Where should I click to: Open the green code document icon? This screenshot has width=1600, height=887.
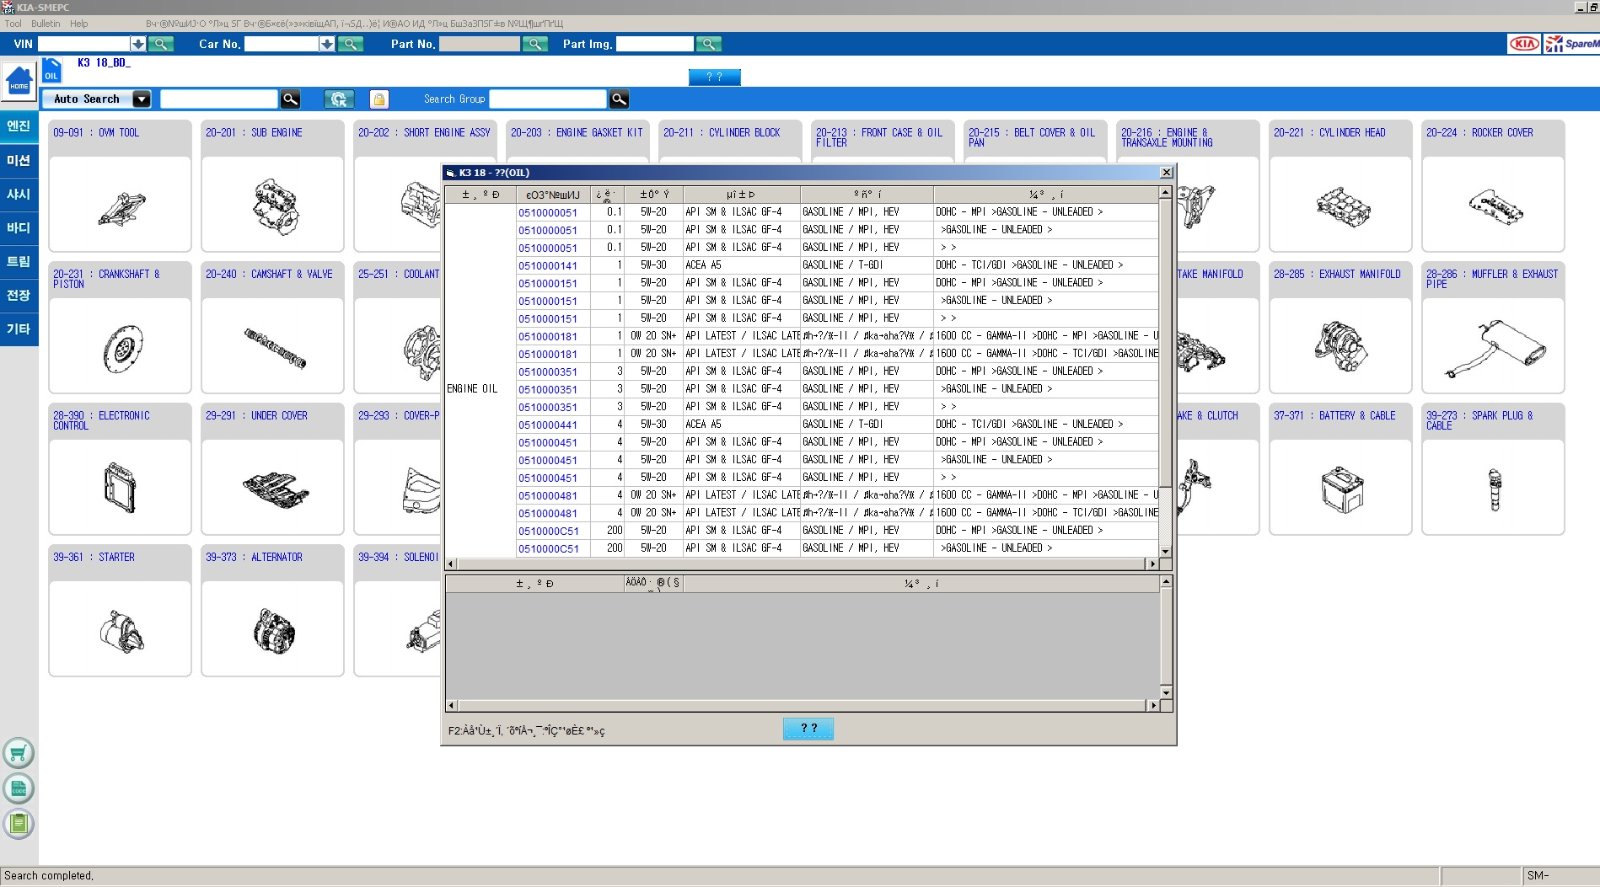click(x=18, y=789)
